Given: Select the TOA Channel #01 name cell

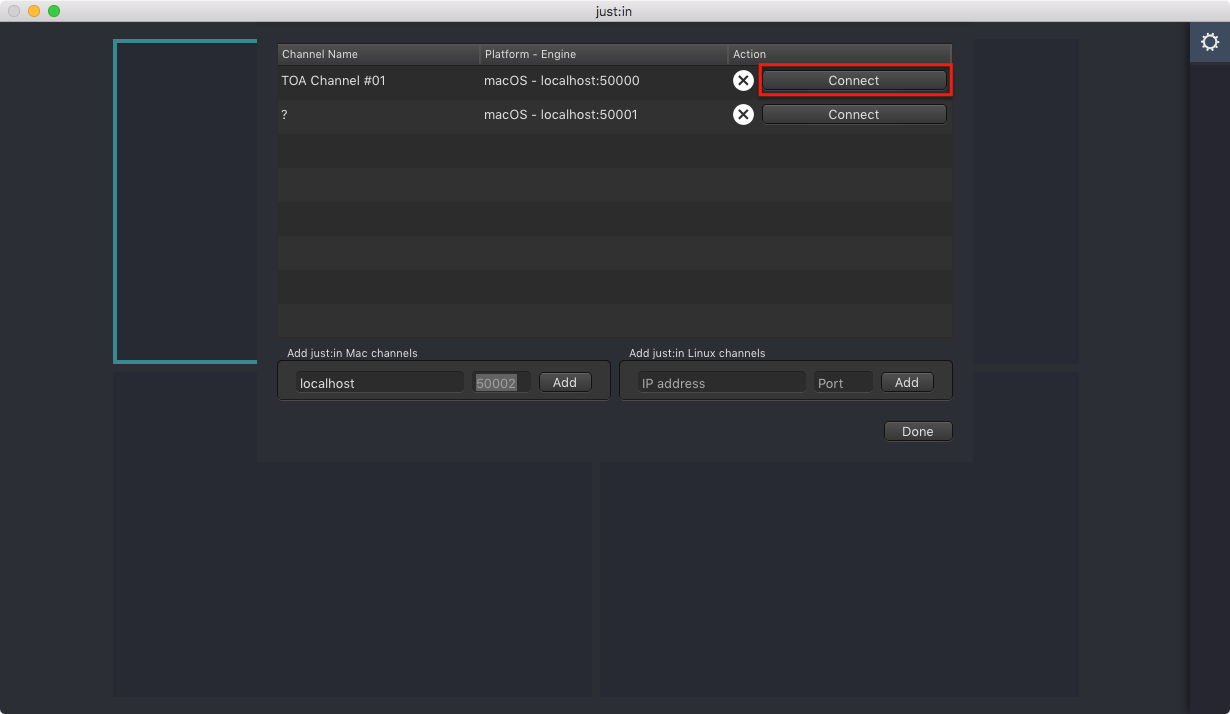Looking at the screenshot, I should (378, 81).
